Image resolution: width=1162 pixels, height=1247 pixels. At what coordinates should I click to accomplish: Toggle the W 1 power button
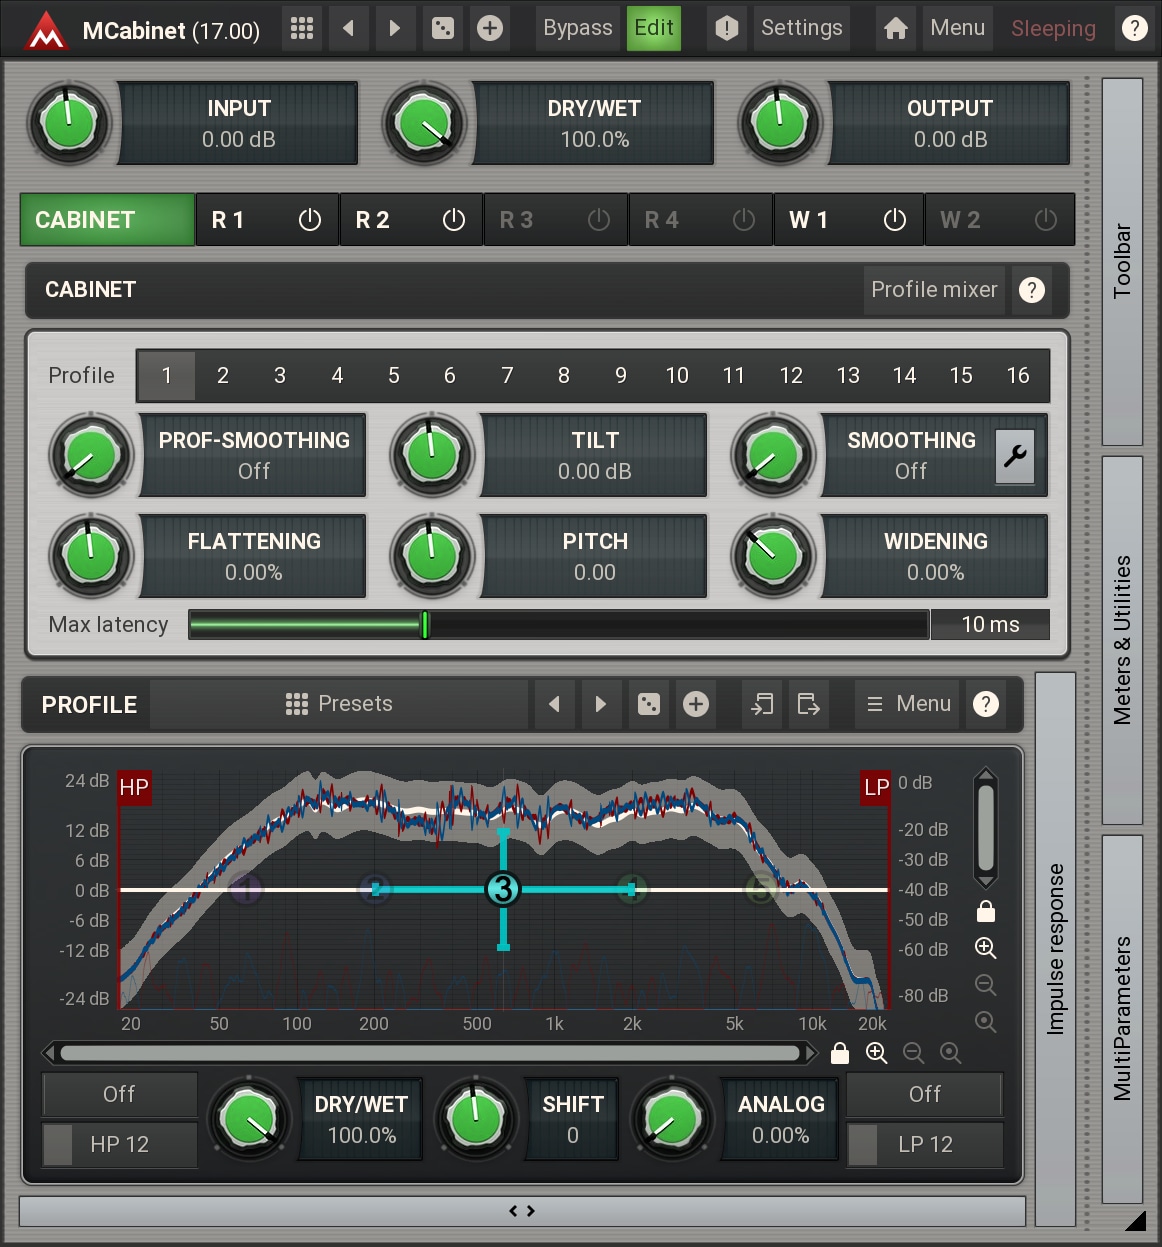pos(894,220)
